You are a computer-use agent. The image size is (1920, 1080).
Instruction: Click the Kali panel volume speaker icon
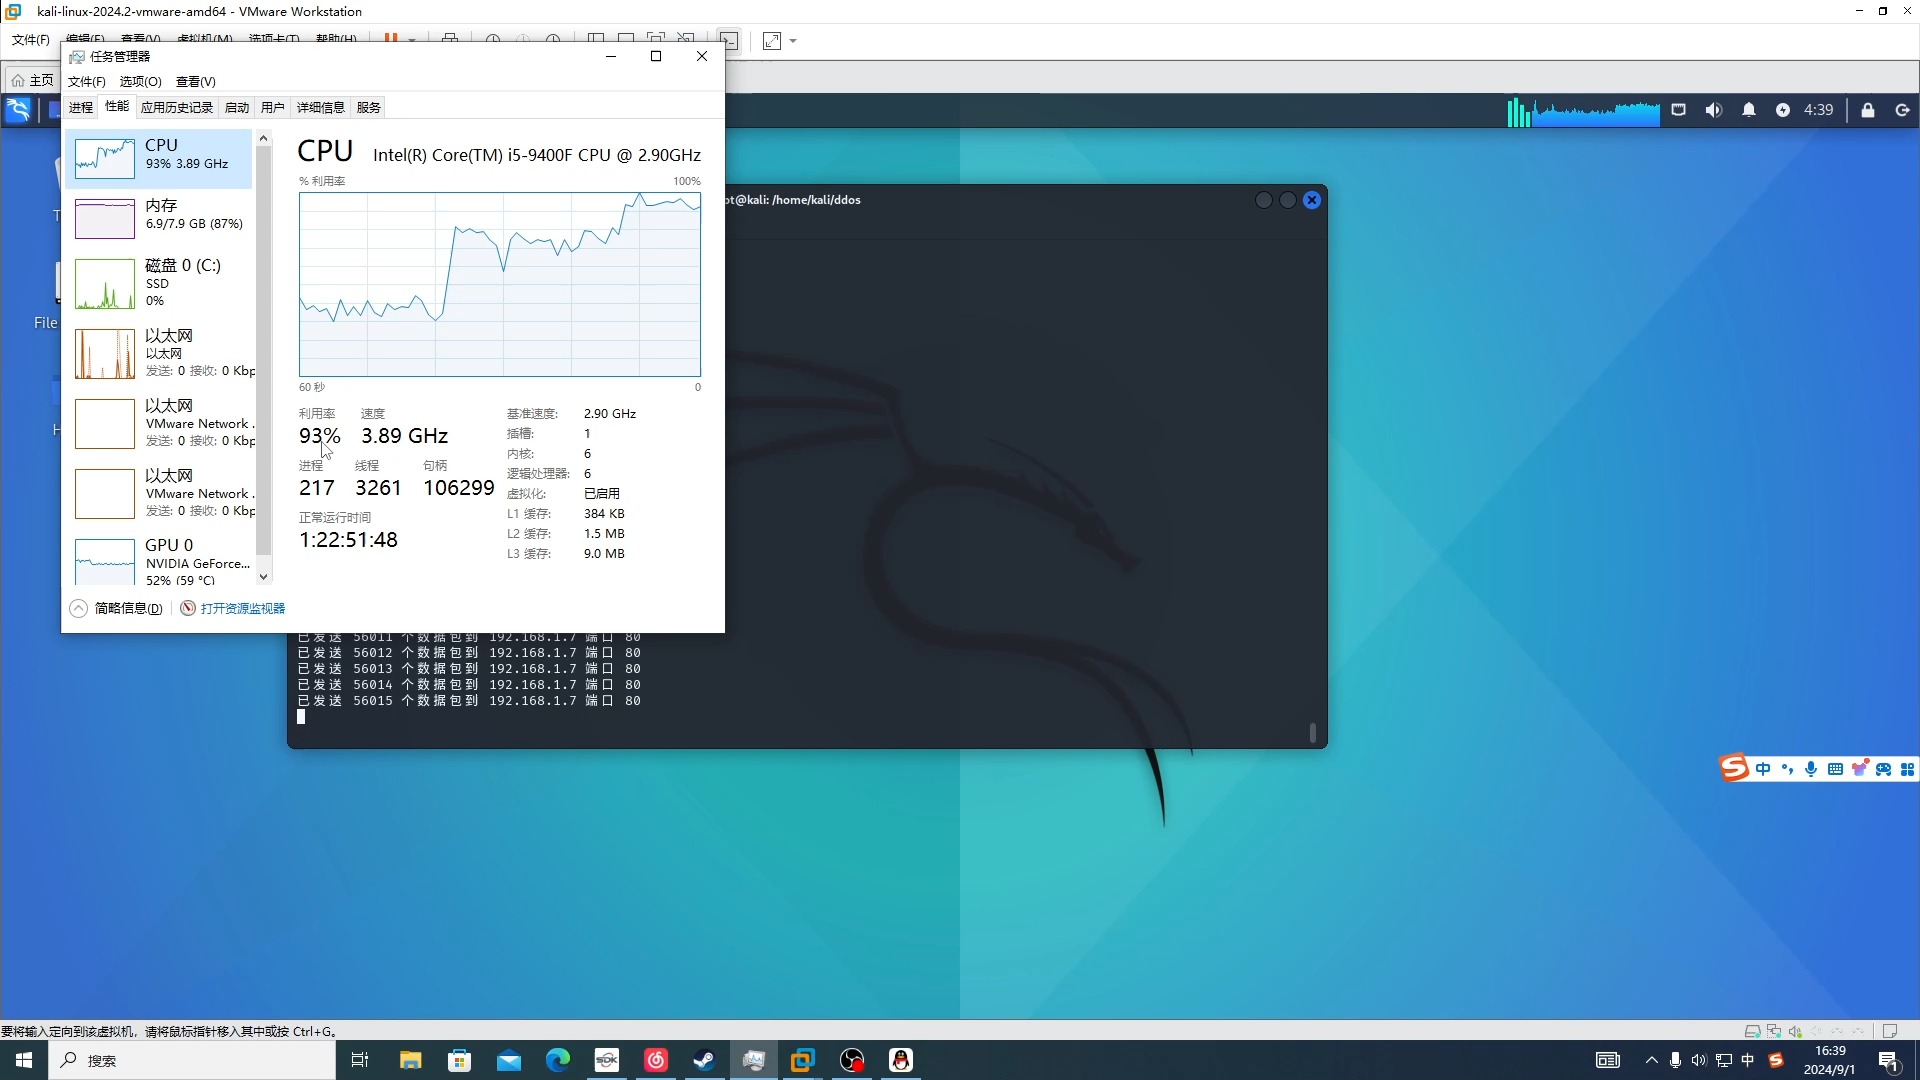pos(1714,110)
